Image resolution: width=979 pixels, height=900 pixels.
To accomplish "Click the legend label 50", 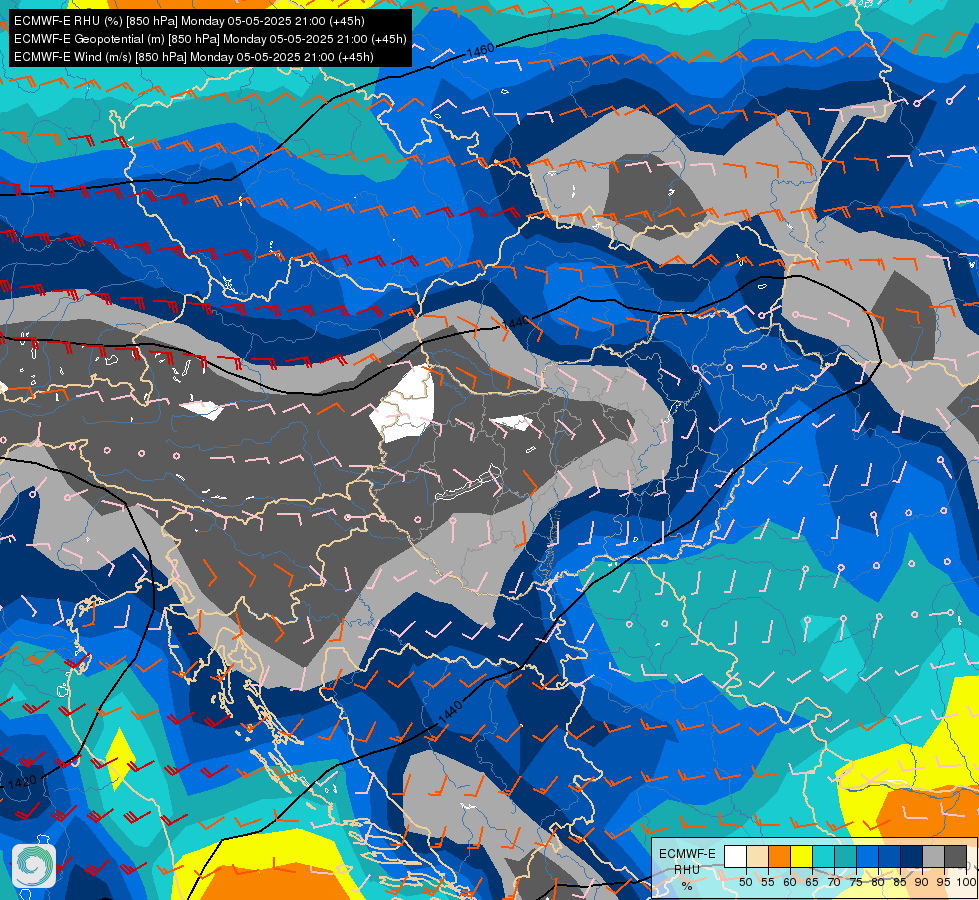I will pos(745,882).
